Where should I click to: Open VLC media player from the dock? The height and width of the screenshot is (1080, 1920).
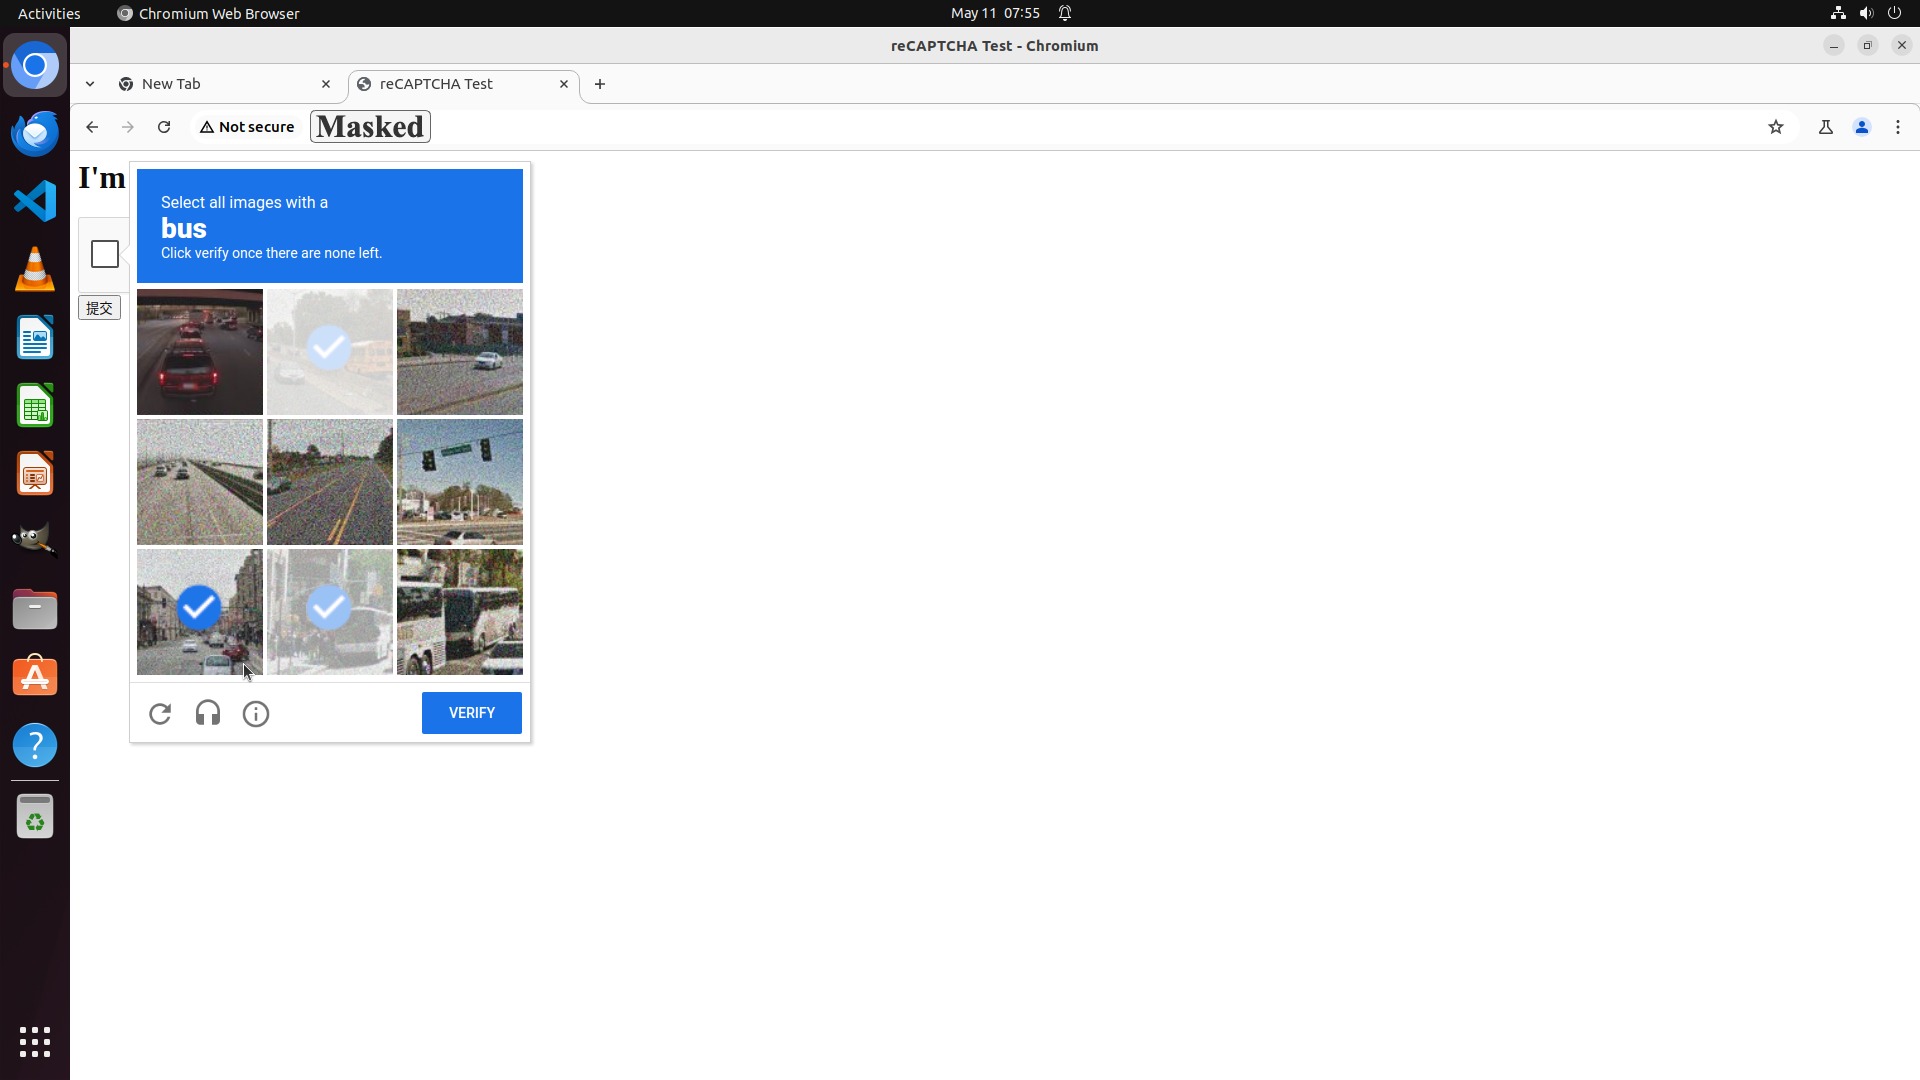35,270
